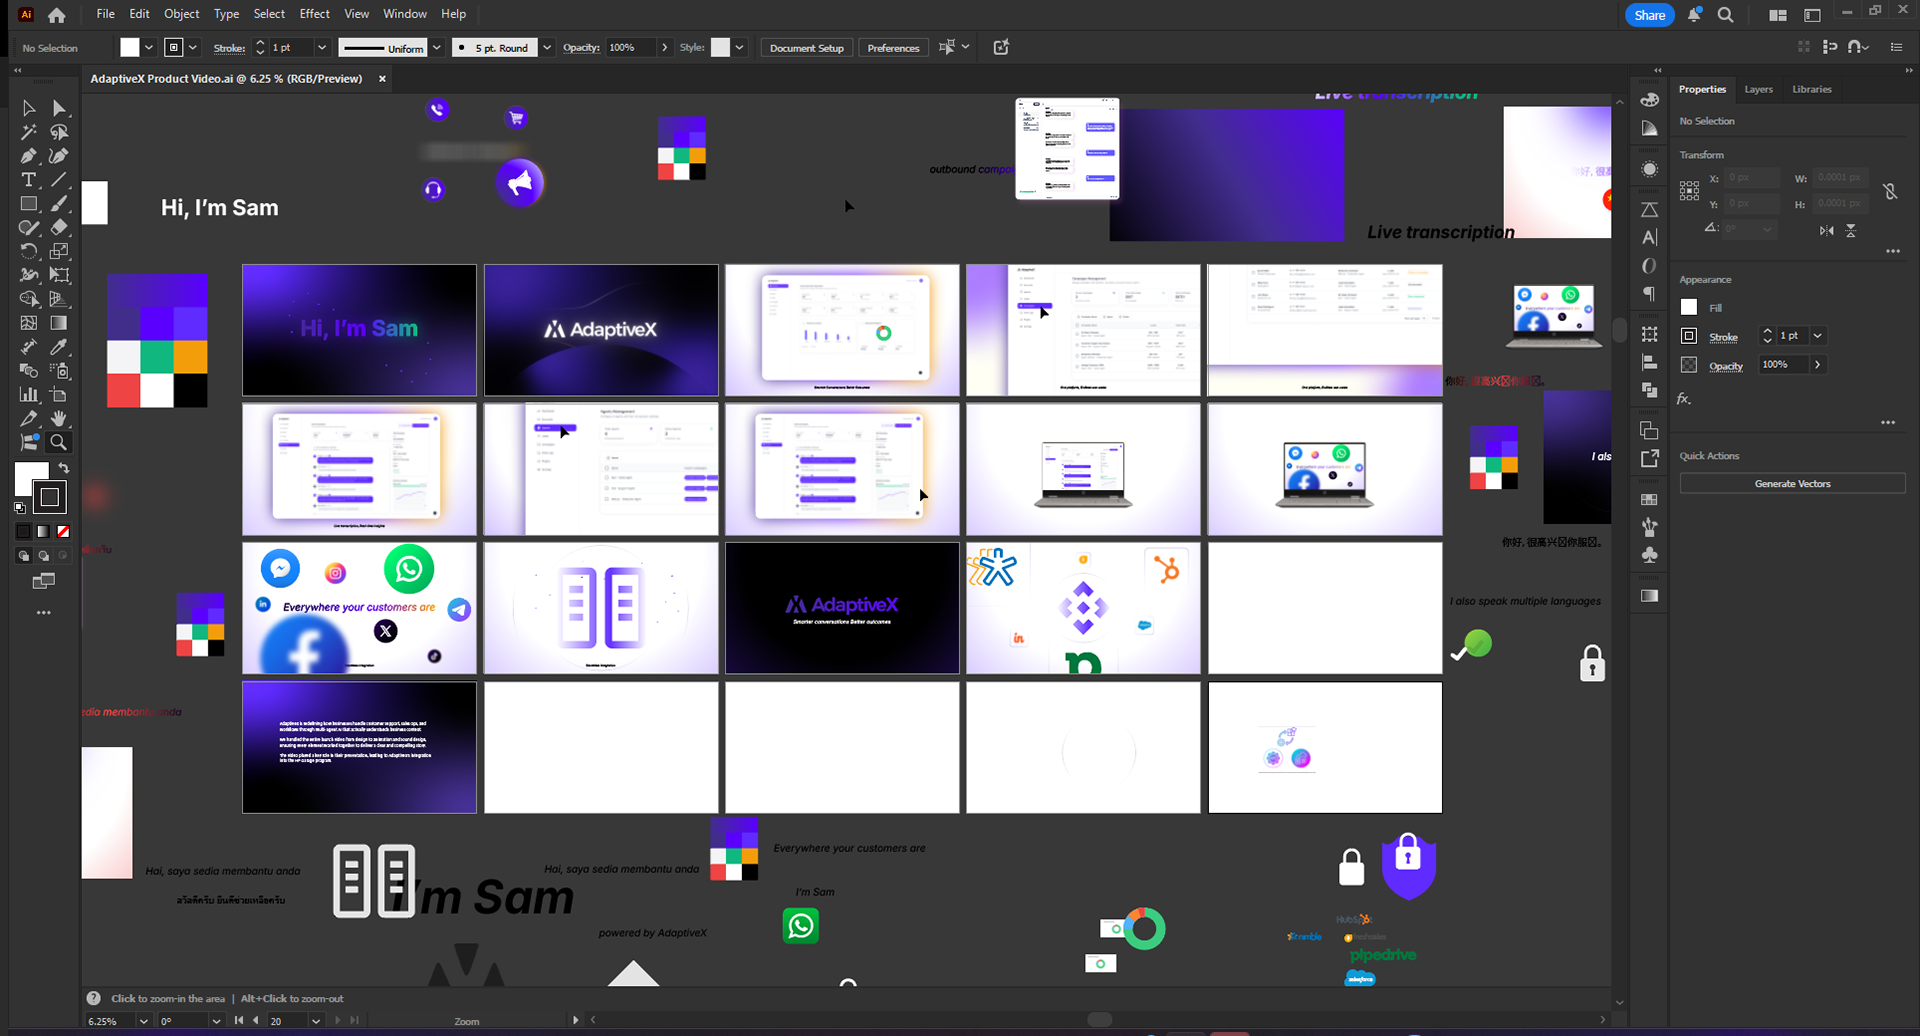
Task: Switch to the Layers tab
Action: click(x=1758, y=90)
